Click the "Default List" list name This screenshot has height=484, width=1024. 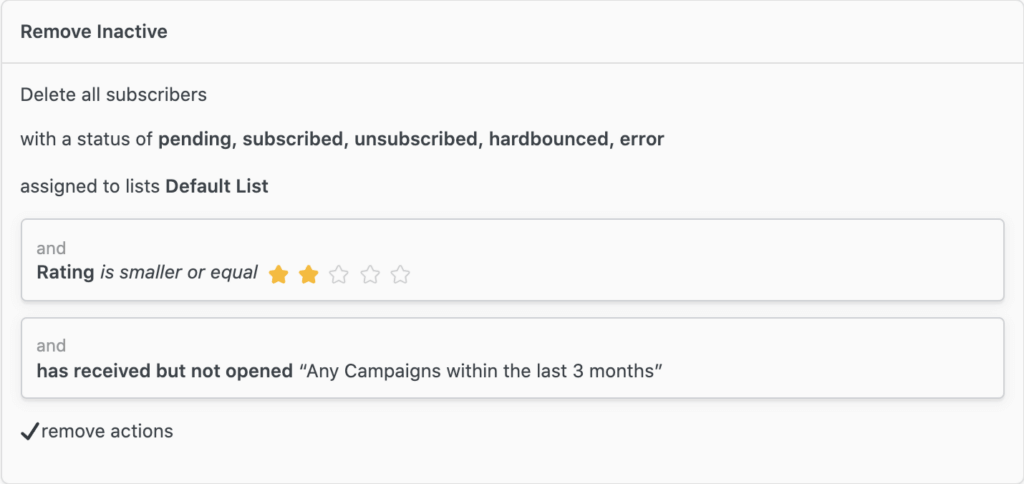[x=217, y=186]
